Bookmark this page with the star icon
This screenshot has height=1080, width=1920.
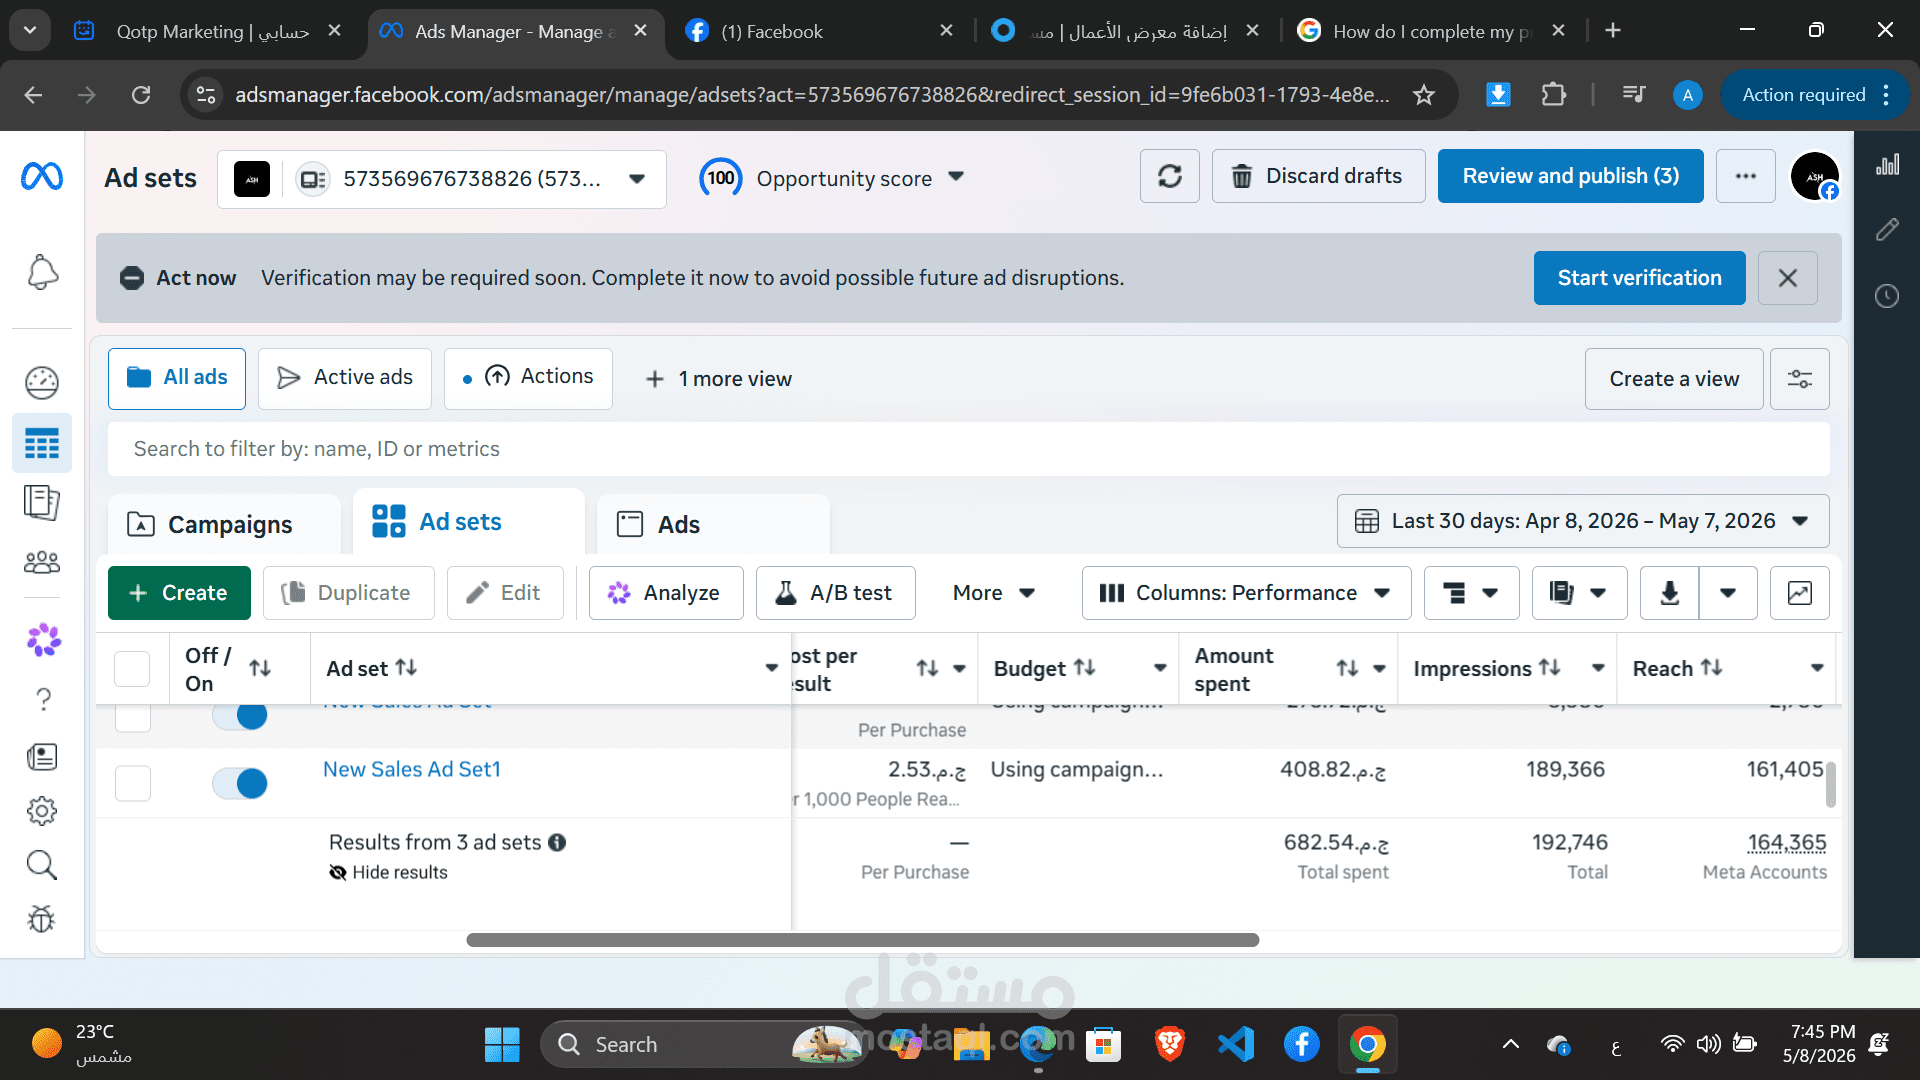(1424, 95)
